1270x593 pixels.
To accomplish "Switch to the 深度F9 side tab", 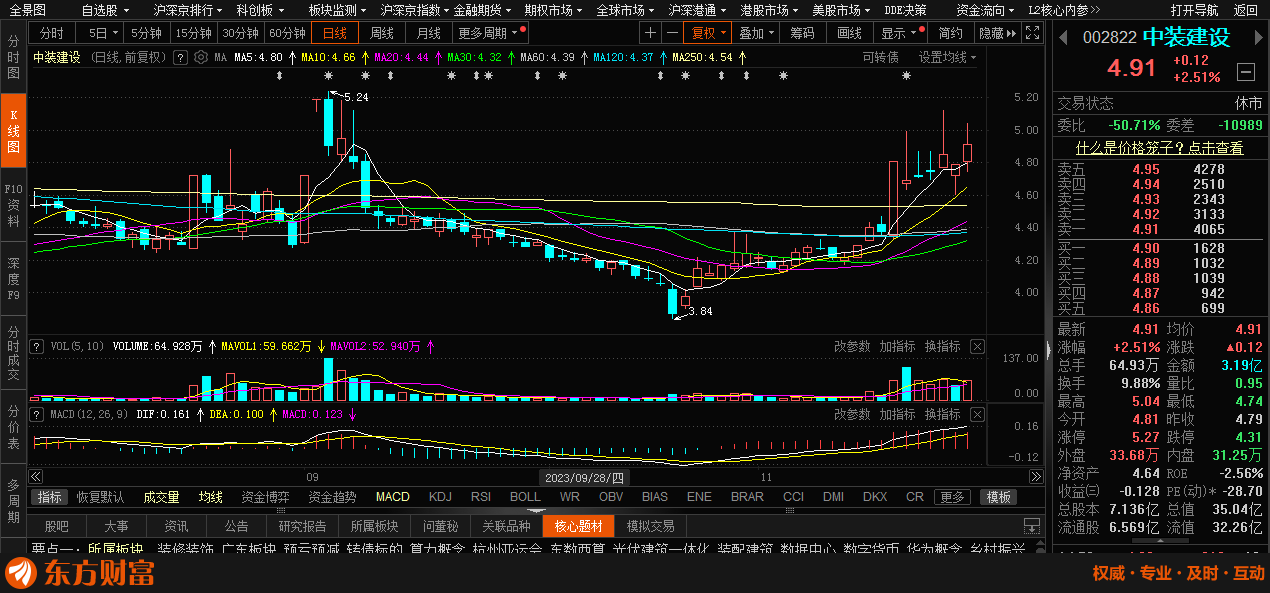I will 13,279.
